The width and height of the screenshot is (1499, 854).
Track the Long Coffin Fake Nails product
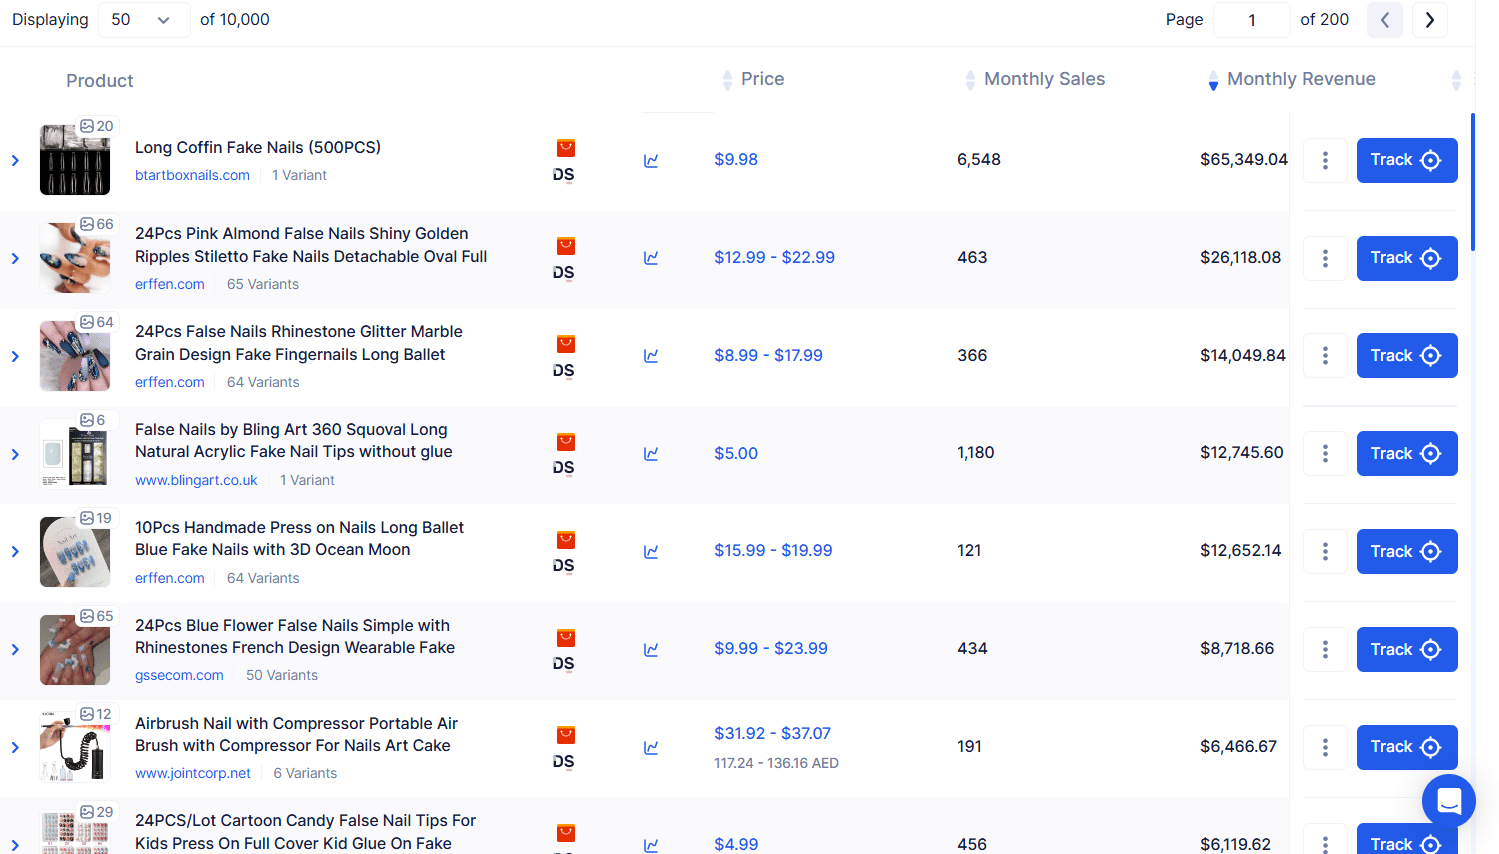tap(1407, 160)
